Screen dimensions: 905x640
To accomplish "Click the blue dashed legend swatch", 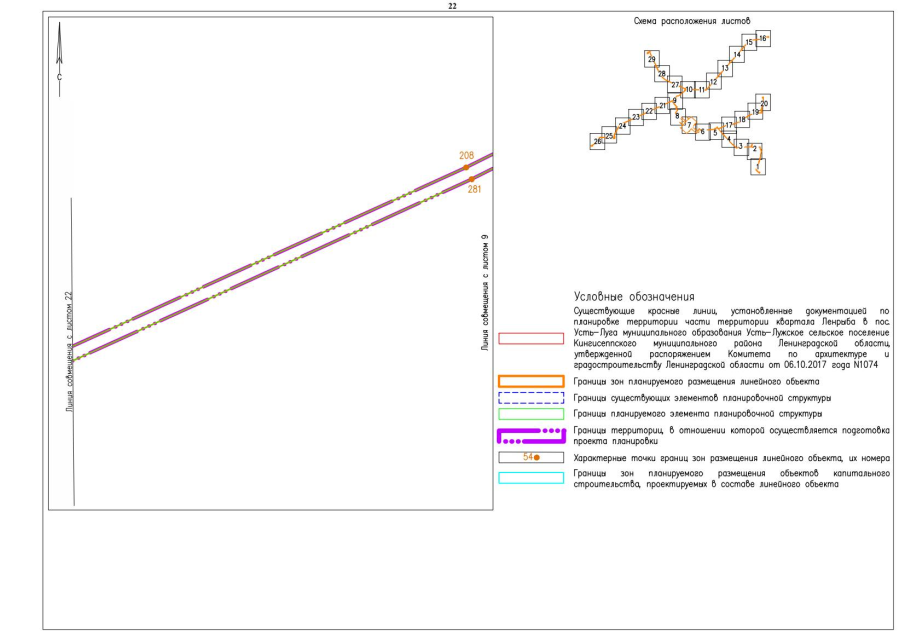I will click(532, 397).
